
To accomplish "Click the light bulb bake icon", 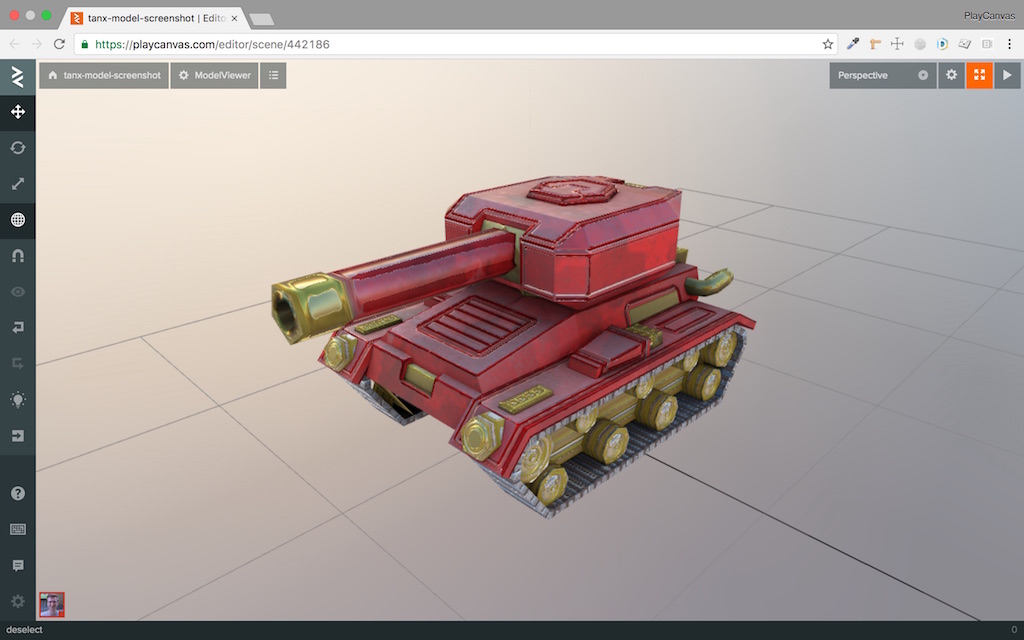I will click(x=17, y=400).
